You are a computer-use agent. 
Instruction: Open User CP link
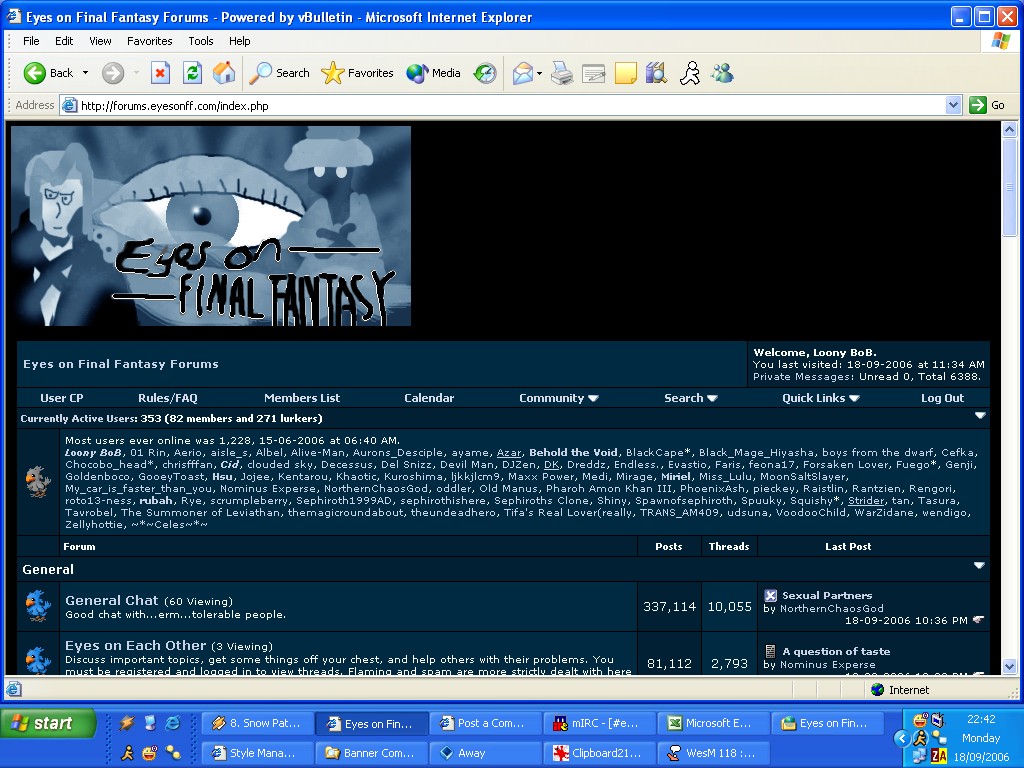coord(61,398)
